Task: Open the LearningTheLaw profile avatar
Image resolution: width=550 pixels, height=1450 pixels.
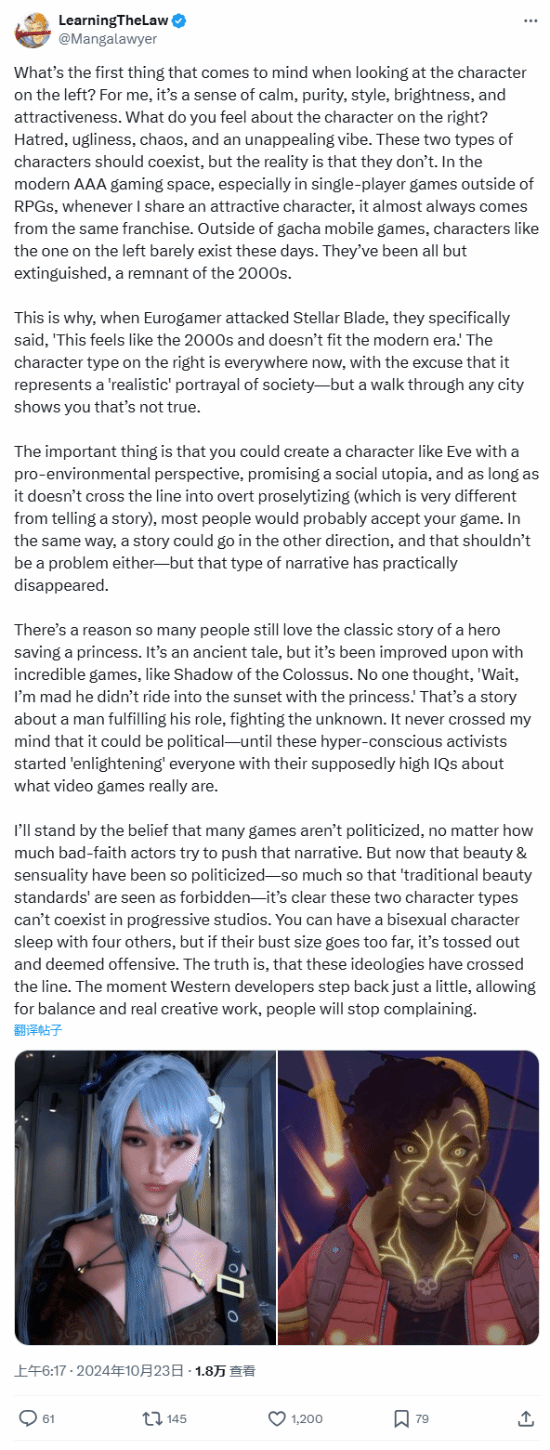Action: click(32, 30)
